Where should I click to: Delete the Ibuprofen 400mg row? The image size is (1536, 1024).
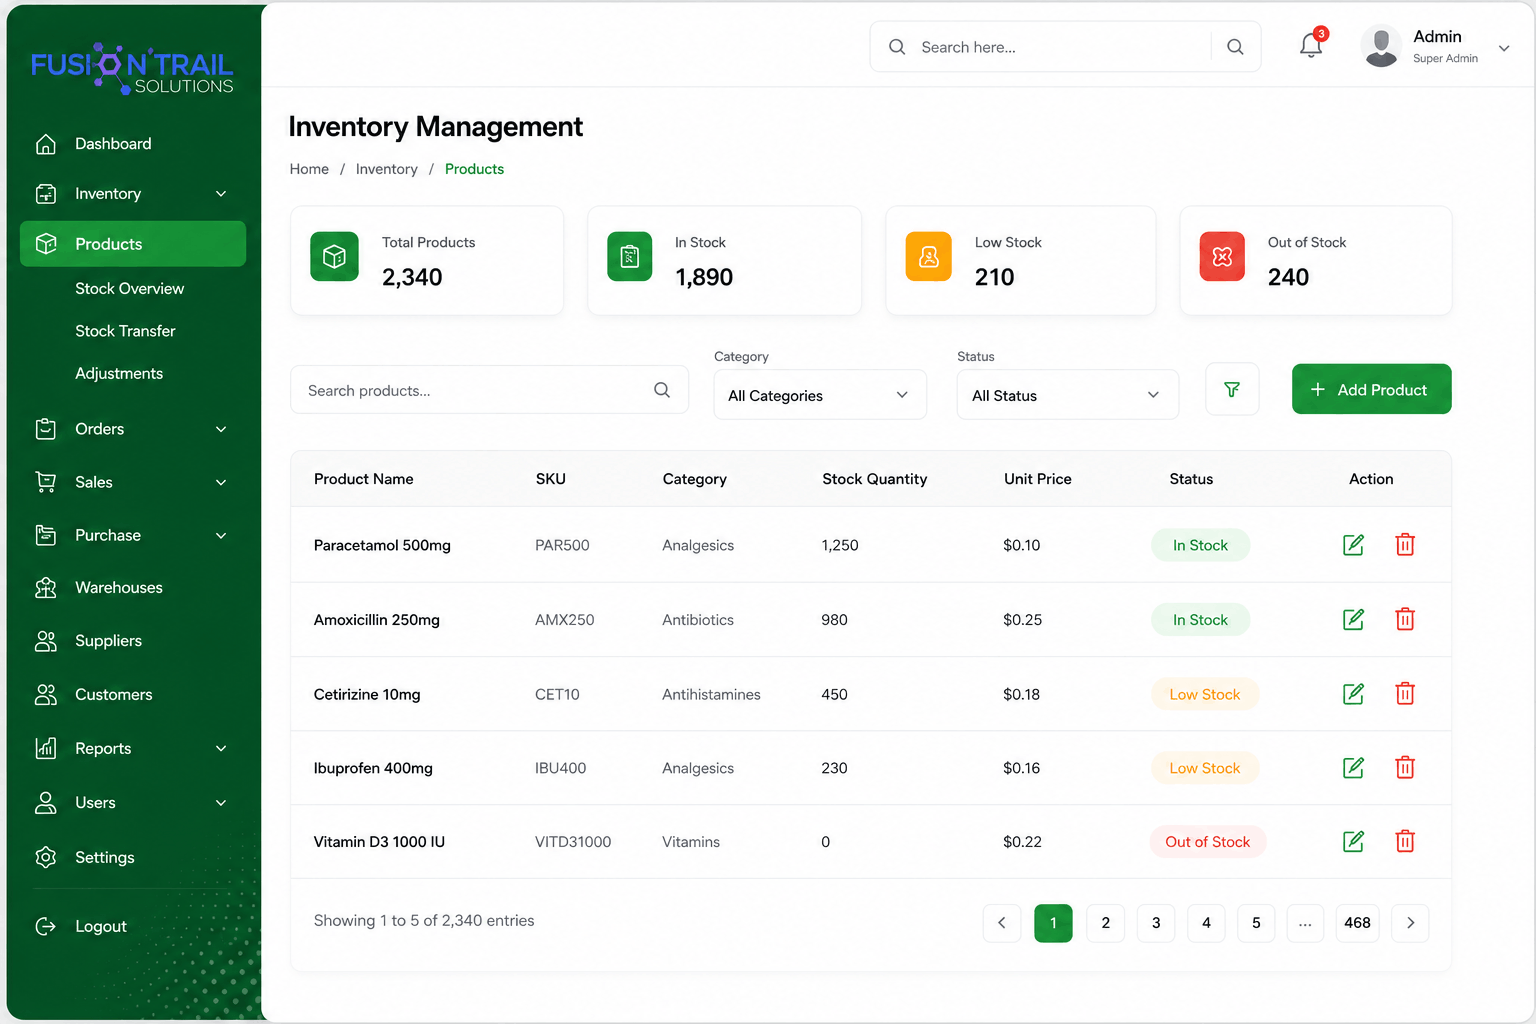(1405, 767)
